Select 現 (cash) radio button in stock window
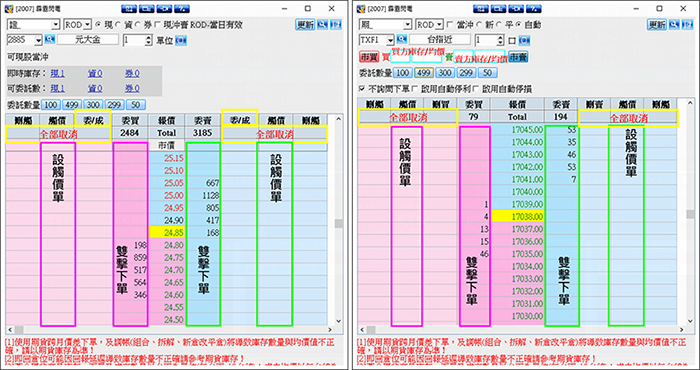This screenshot has height=370, width=700. (x=98, y=25)
